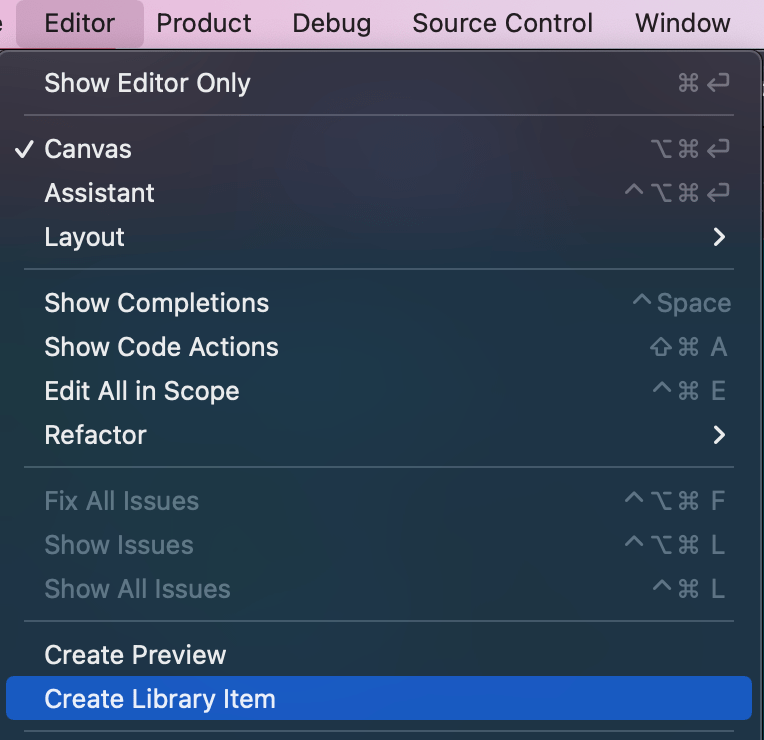Select Show All Issues

pos(138,589)
